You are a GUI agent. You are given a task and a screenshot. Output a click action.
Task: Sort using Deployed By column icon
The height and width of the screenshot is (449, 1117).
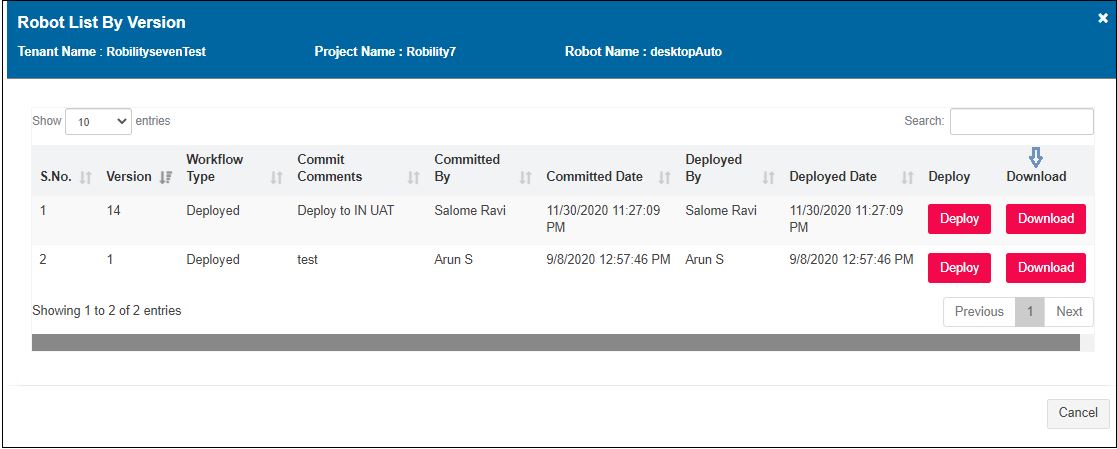click(768, 177)
